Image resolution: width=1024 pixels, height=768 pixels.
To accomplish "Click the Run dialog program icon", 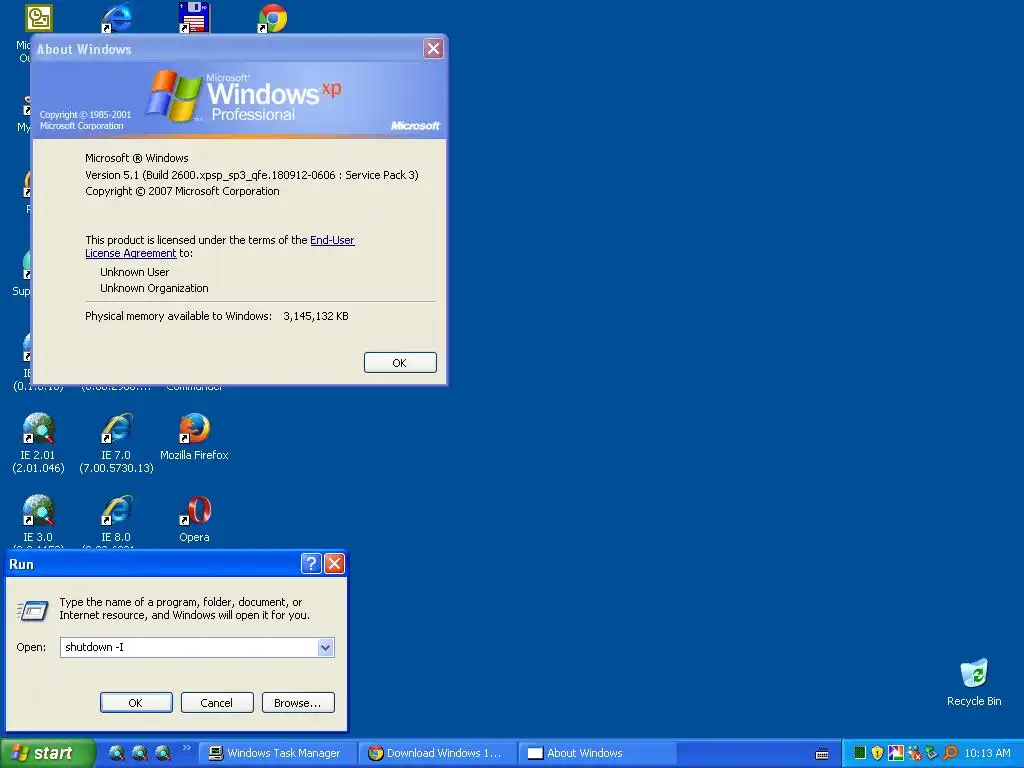I will pos(33,611).
